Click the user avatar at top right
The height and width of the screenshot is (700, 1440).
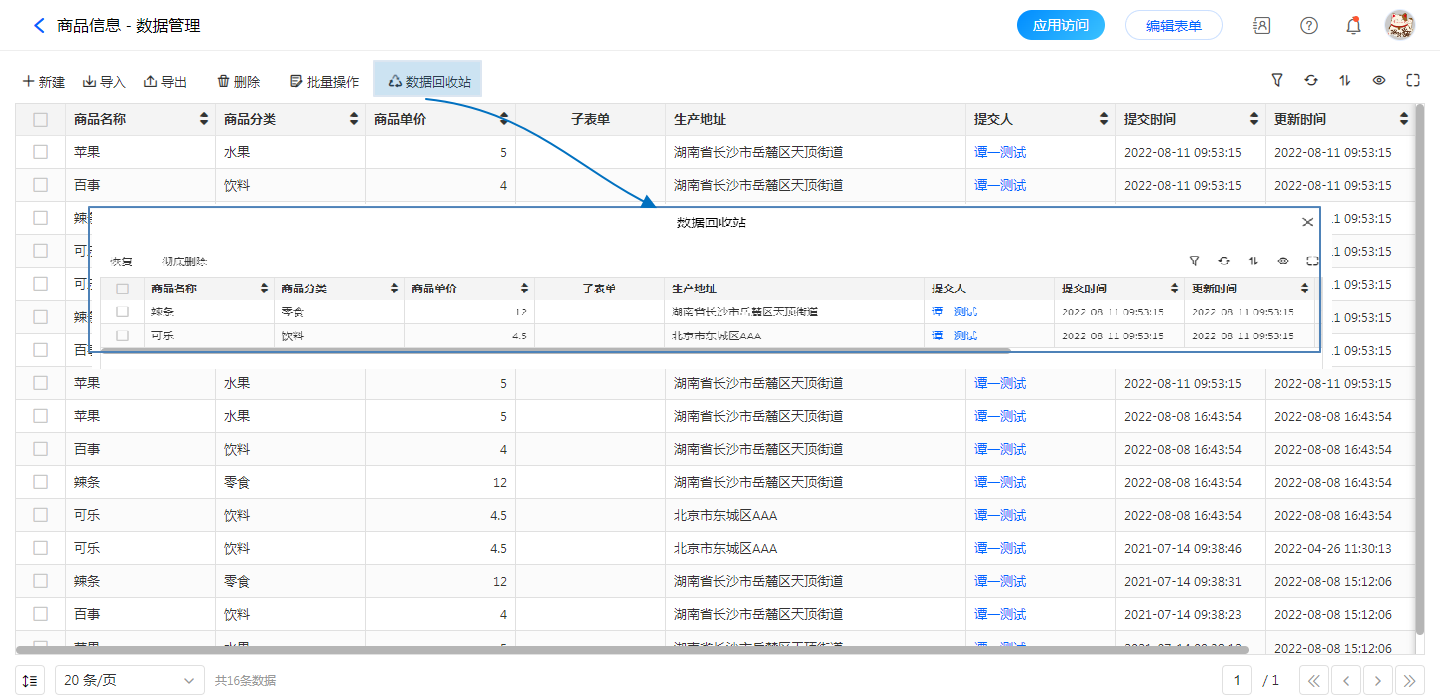tap(1399, 26)
